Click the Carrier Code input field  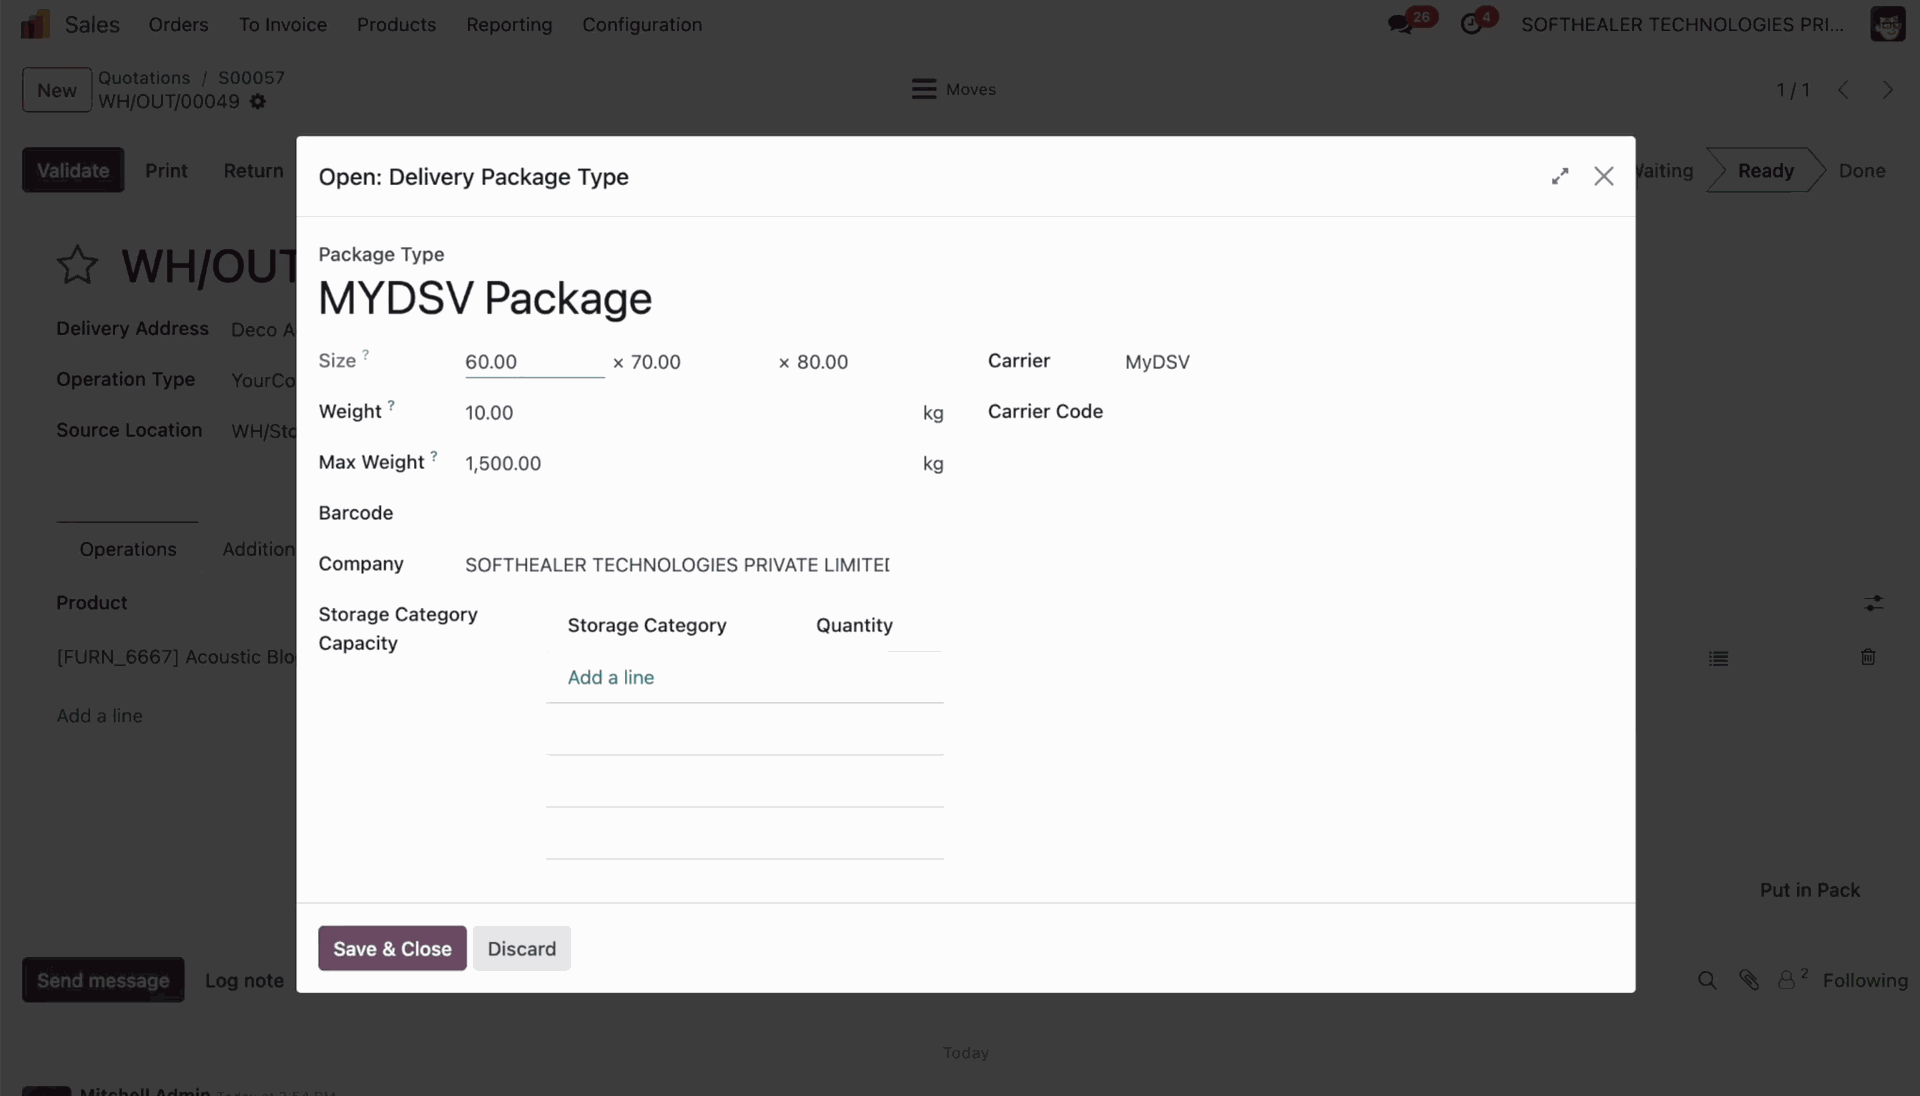[x=1300, y=412]
